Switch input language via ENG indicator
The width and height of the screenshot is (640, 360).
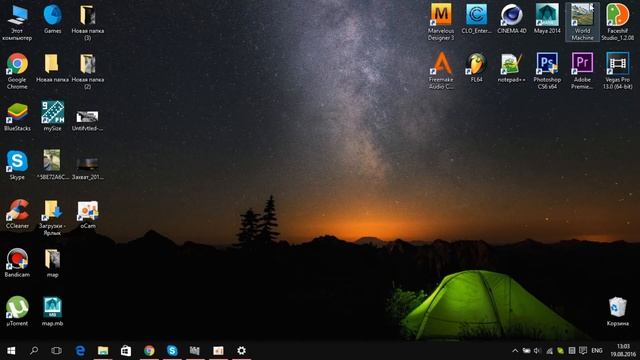(597, 351)
